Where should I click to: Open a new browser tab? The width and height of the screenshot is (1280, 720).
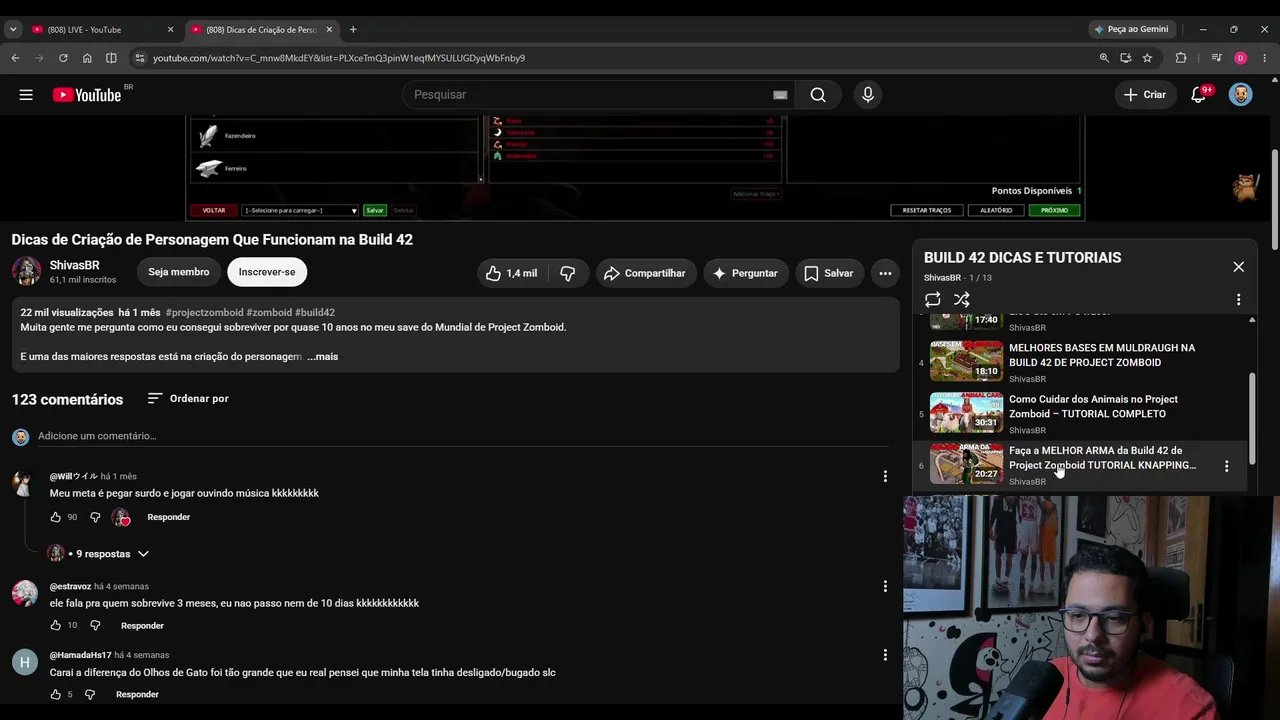(x=353, y=30)
